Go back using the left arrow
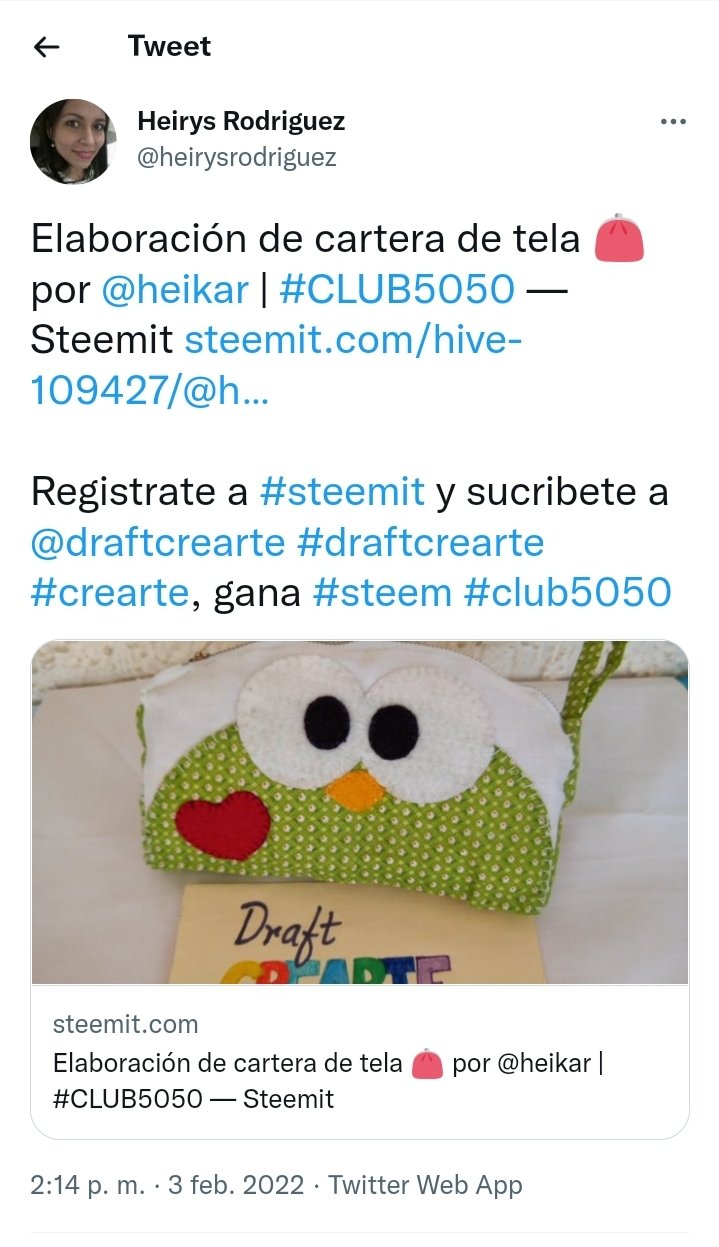The width and height of the screenshot is (719, 1247). (46, 47)
